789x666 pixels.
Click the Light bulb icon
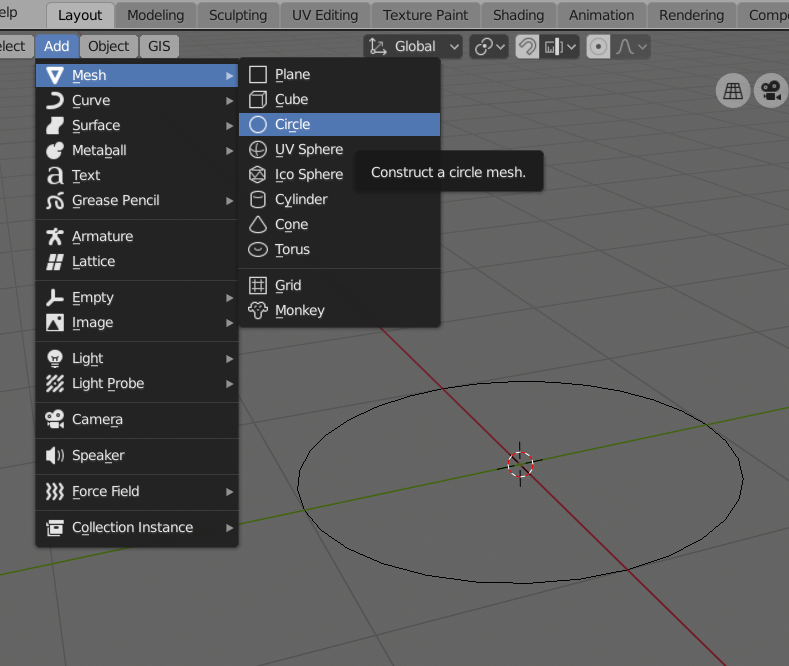(55, 359)
